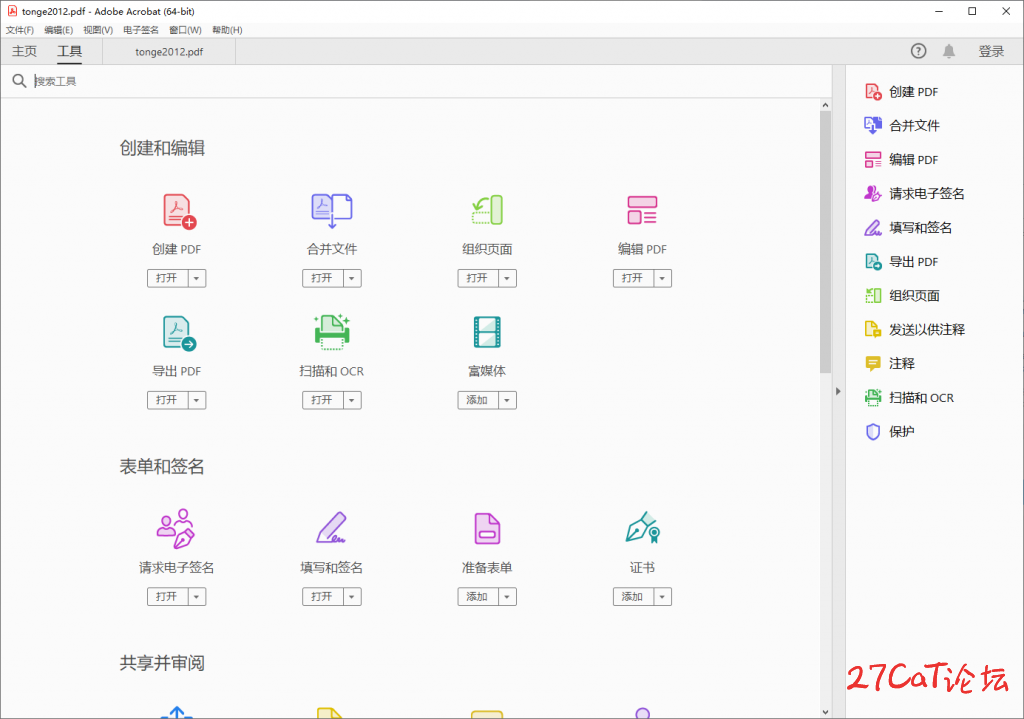Select the 组织页面 icon in main grid
1024x719 pixels.
[x=487, y=211]
